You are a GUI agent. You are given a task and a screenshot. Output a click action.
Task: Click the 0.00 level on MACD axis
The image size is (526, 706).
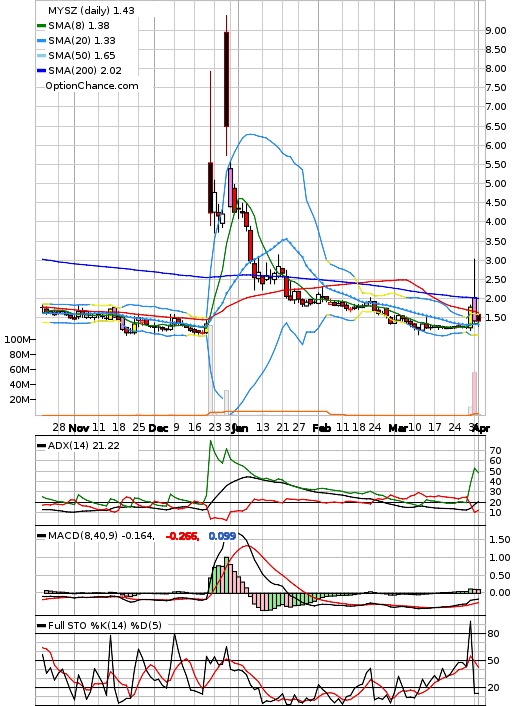click(x=500, y=593)
